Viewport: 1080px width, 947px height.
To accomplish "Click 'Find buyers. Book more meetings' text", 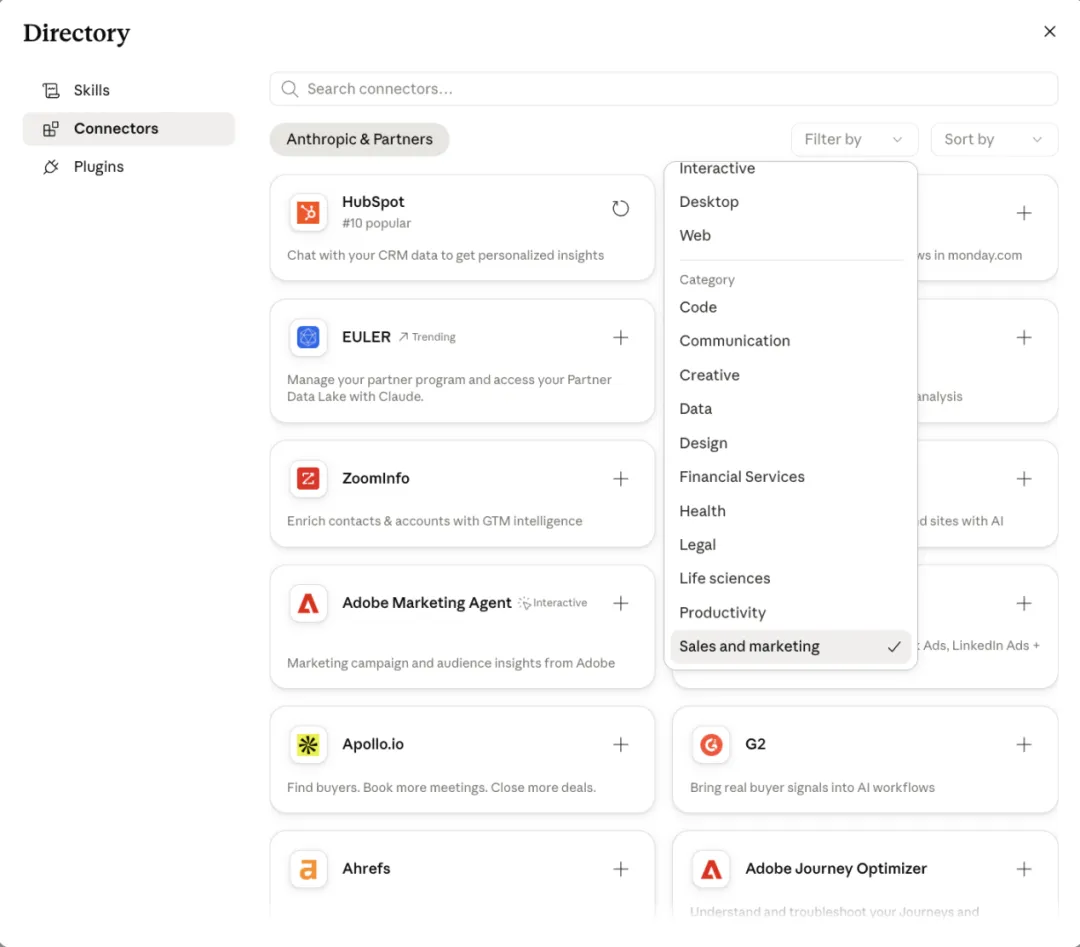I will pos(442,788).
